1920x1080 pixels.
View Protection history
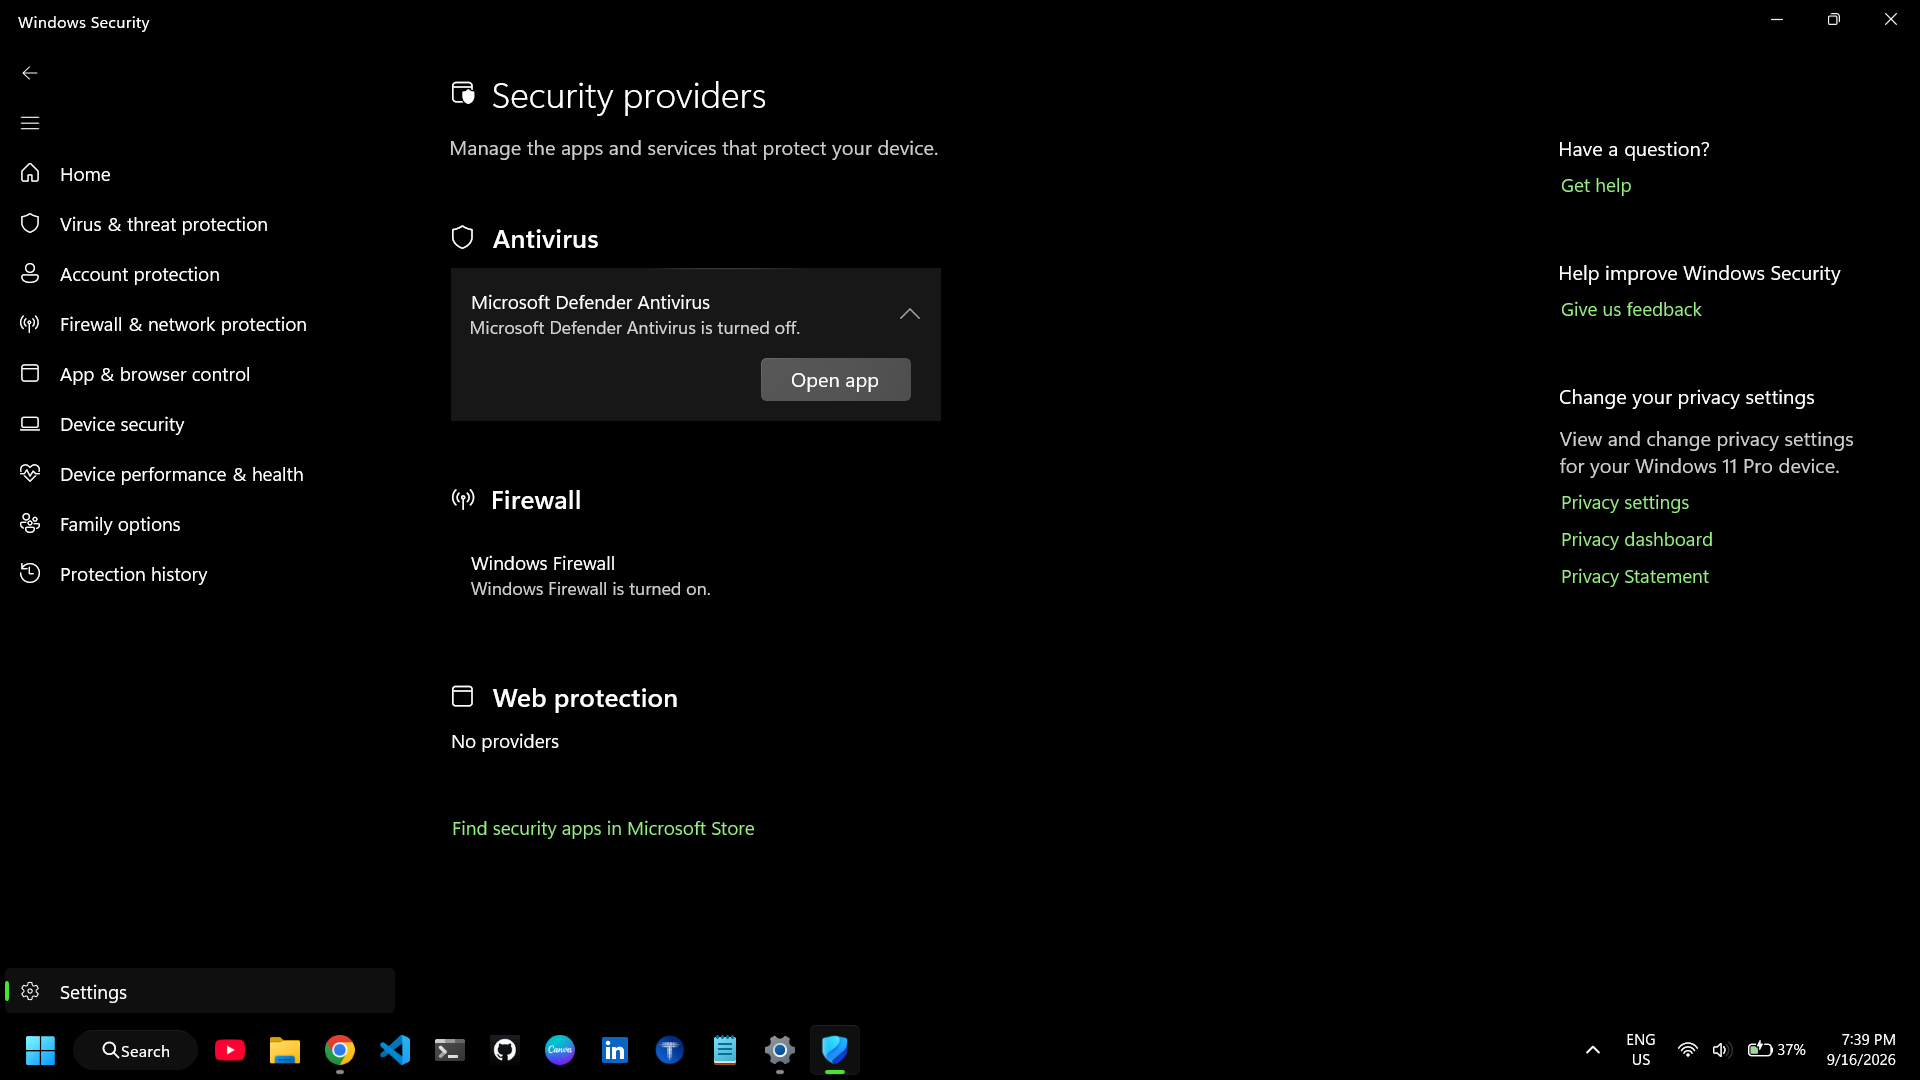[x=200, y=574]
